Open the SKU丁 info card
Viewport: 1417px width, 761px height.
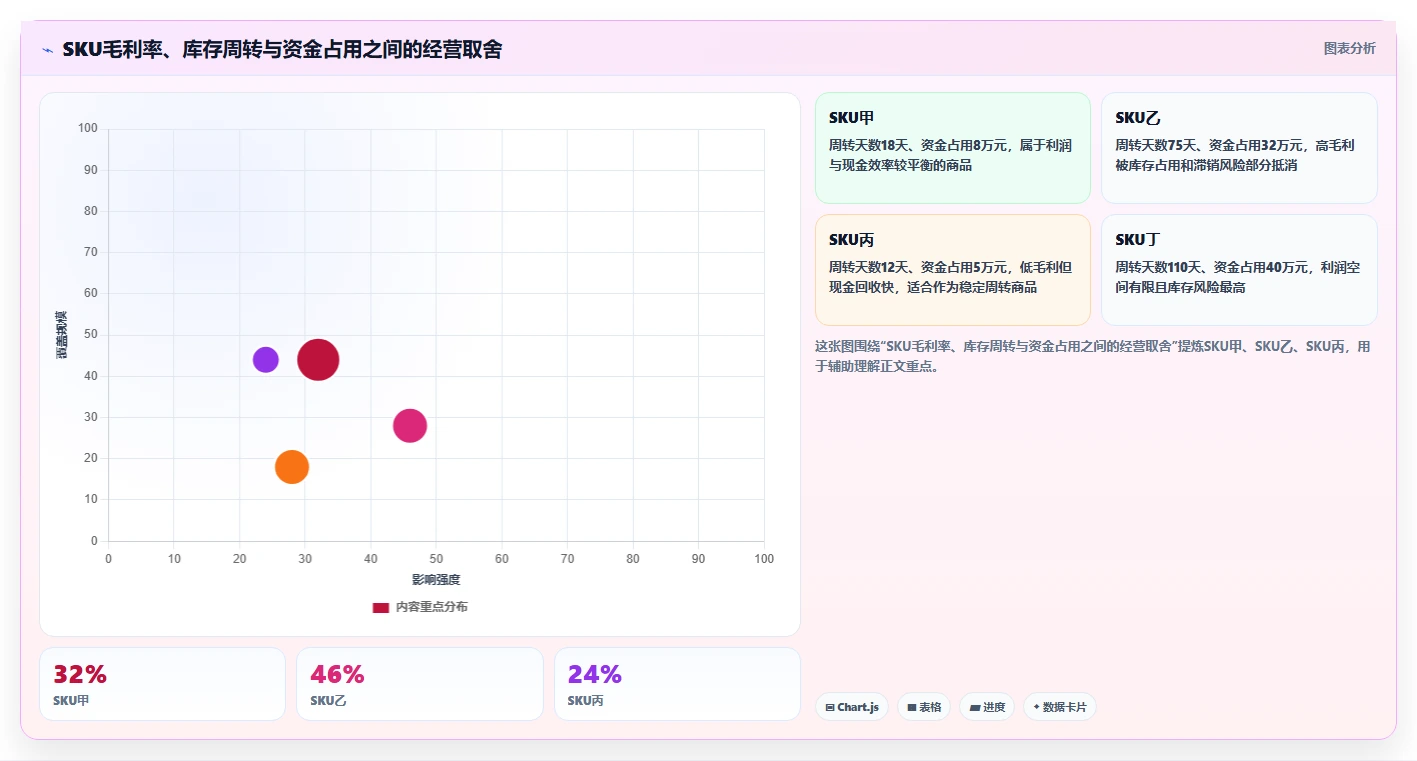point(1239,270)
